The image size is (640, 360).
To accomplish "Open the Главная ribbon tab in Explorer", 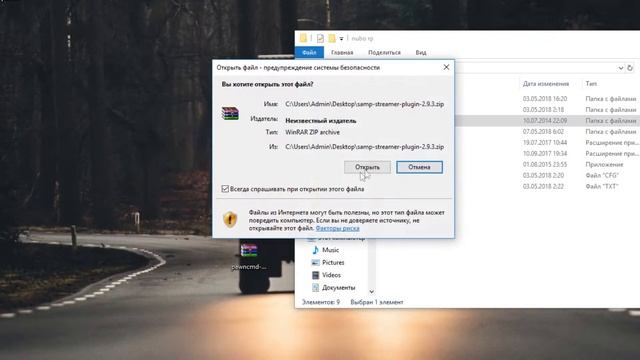I will [x=342, y=52].
